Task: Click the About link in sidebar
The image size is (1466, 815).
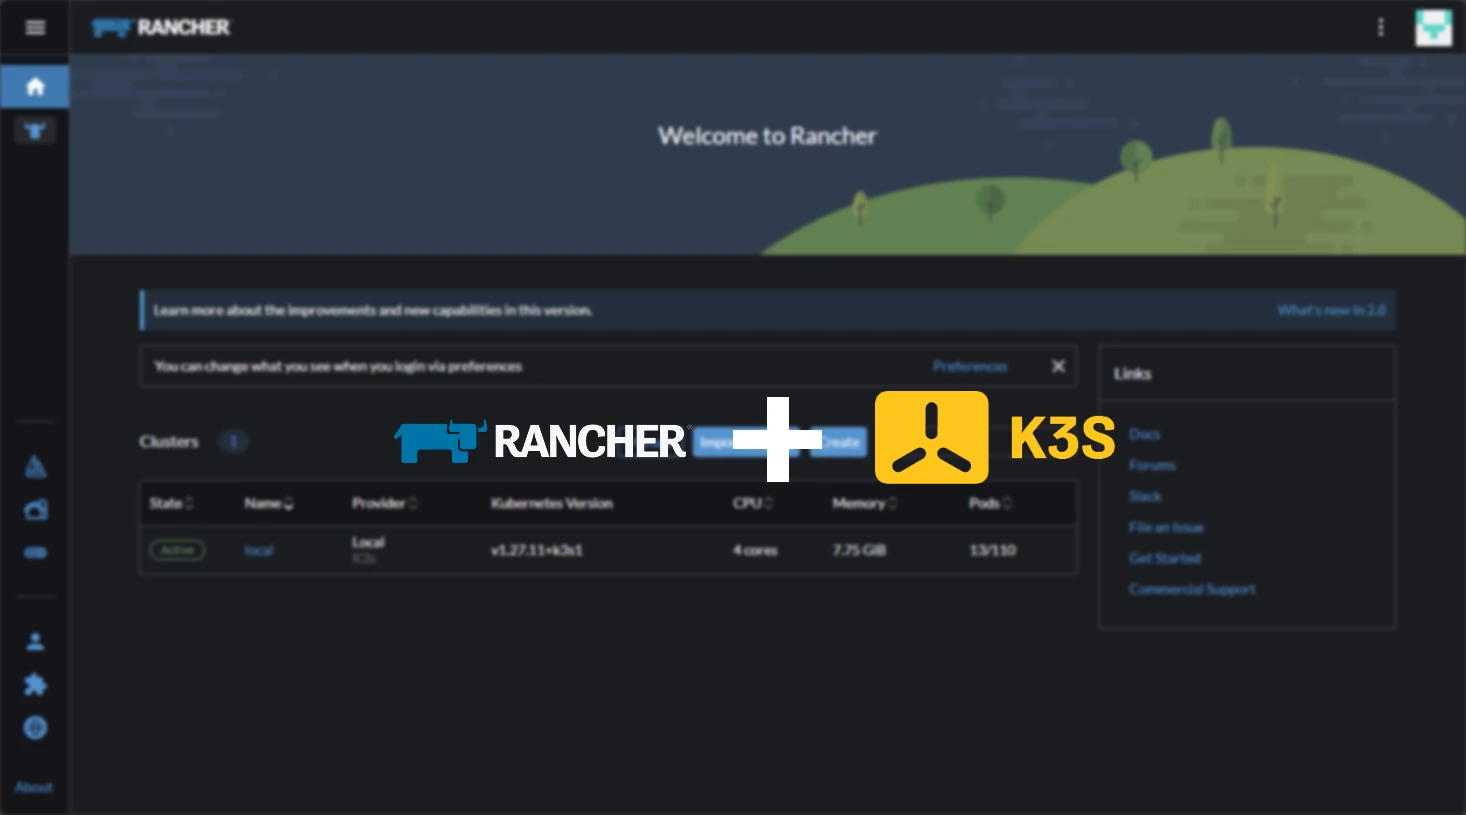Action: (x=34, y=787)
